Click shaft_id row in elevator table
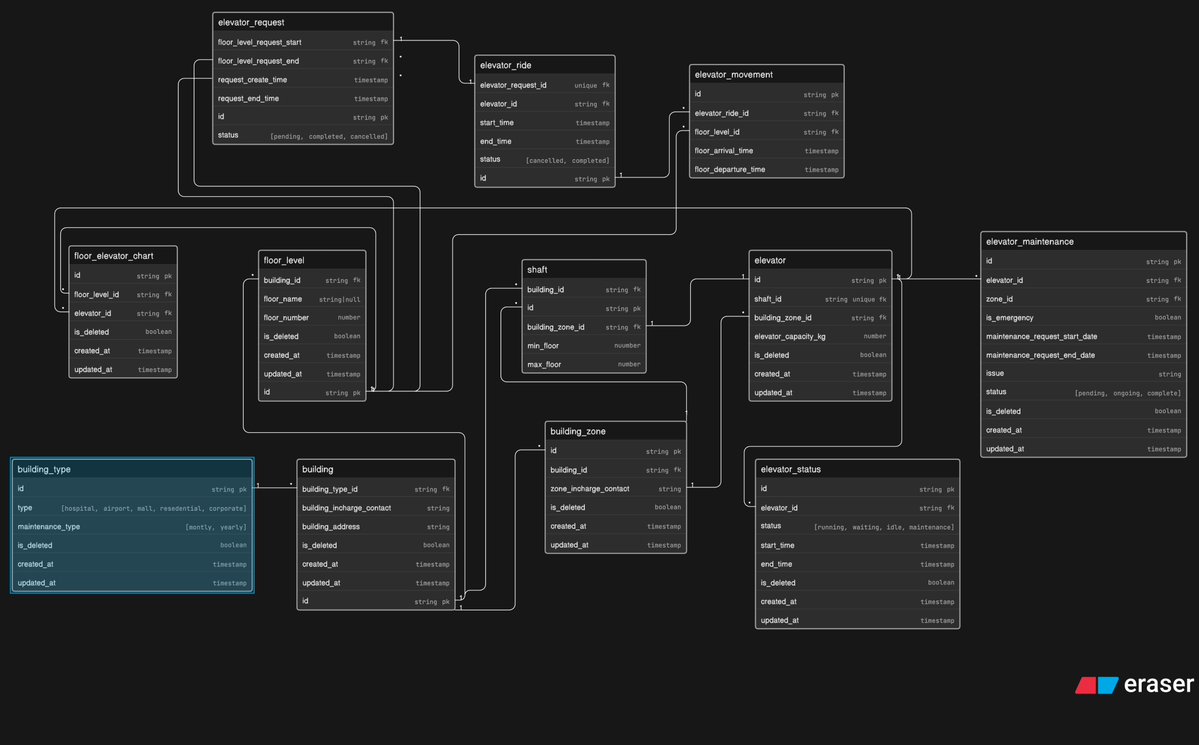This screenshot has width=1199, height=745. click(820, 299)
